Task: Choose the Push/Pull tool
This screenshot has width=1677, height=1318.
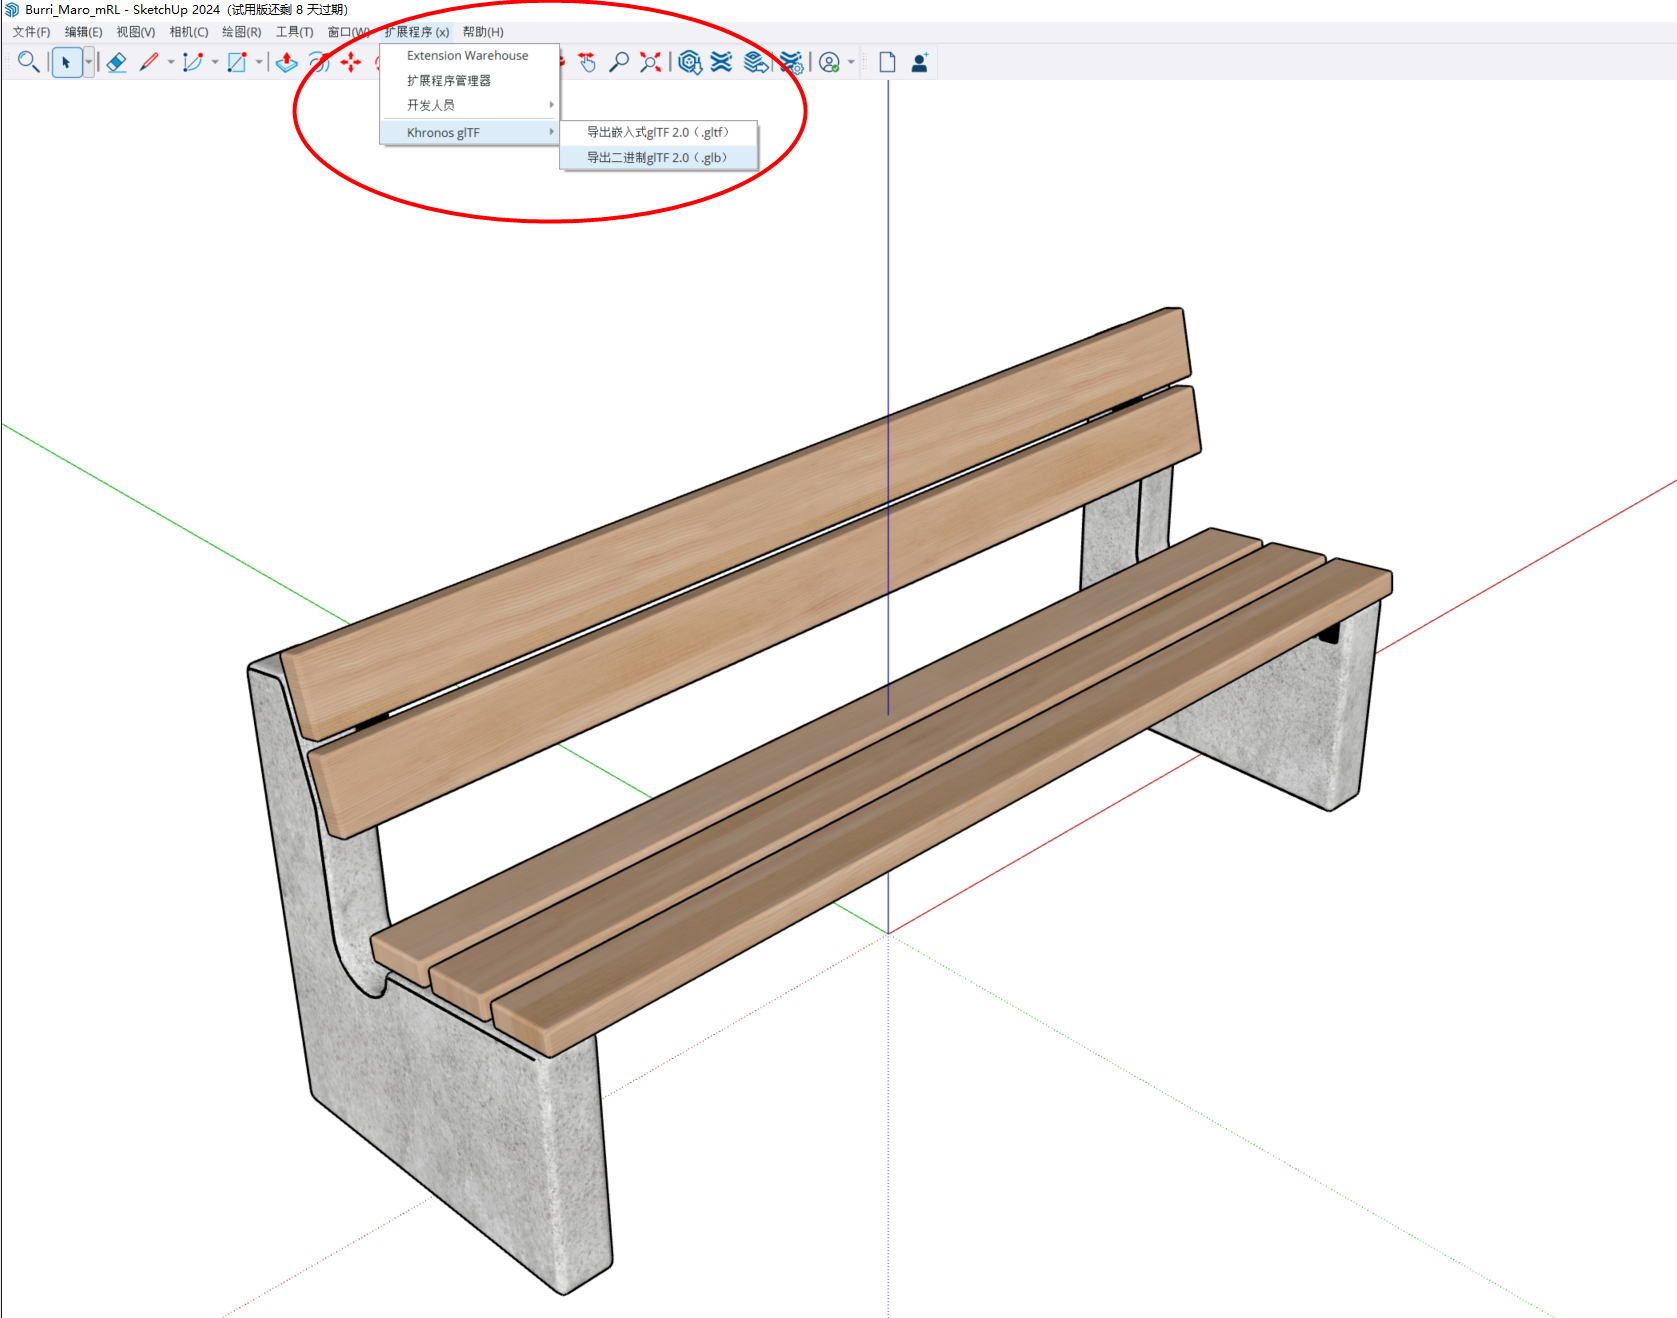Action: coord(287,62)
